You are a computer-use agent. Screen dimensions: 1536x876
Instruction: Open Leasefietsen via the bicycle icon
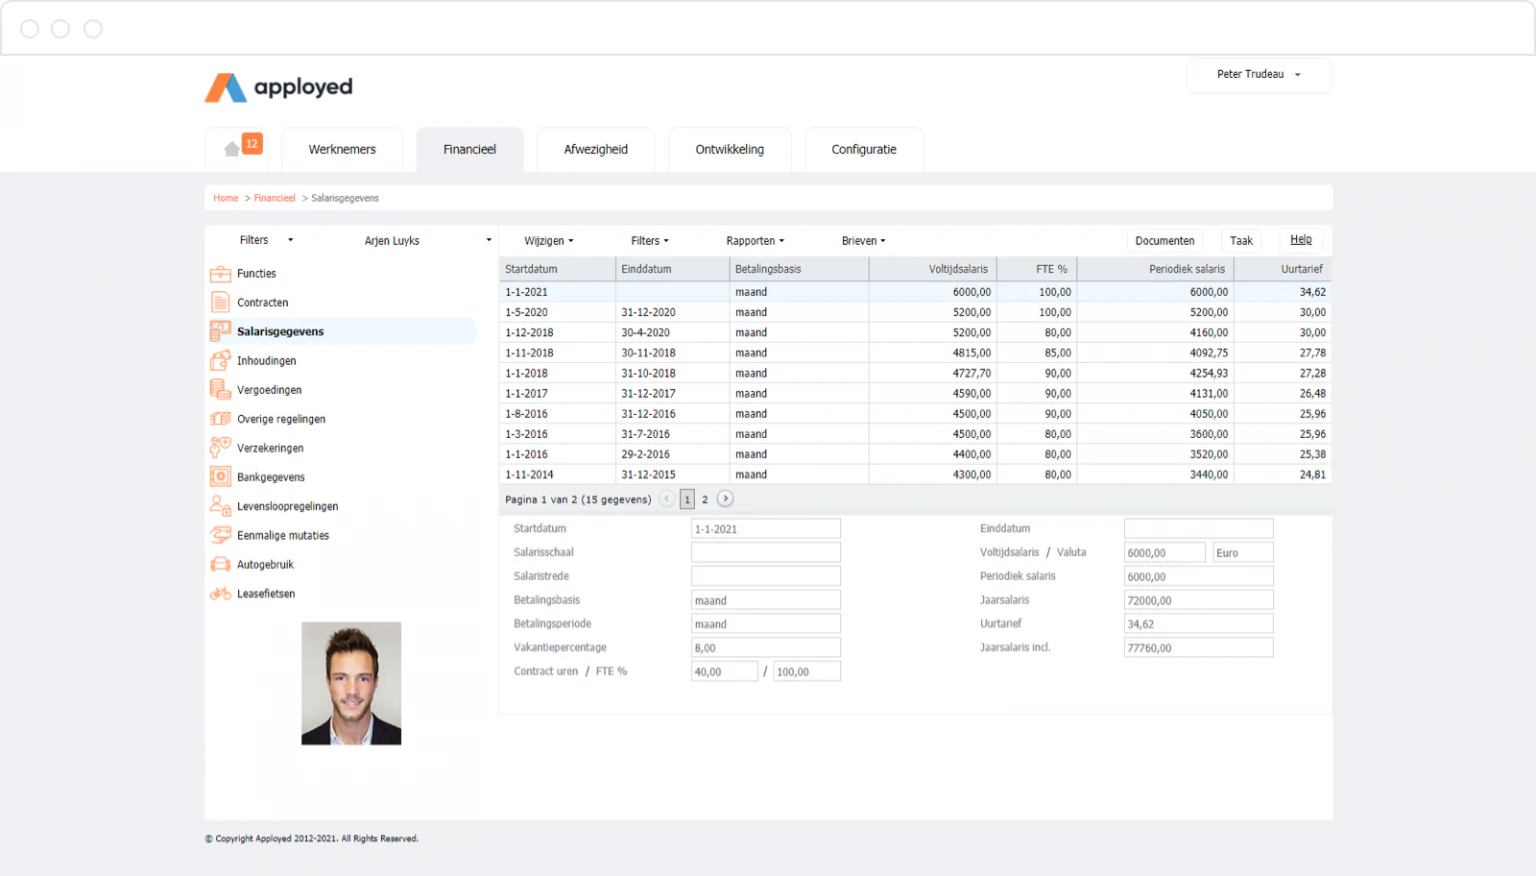(x=220, y=593)
